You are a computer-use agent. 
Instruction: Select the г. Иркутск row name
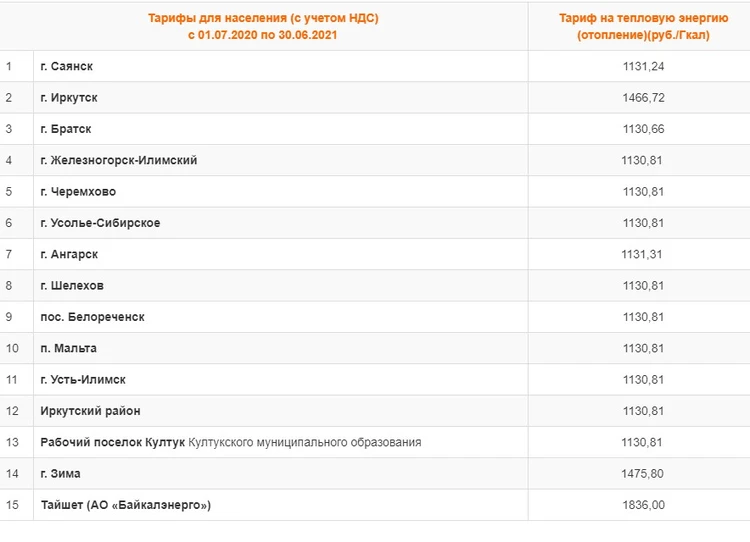coord(69,98)
